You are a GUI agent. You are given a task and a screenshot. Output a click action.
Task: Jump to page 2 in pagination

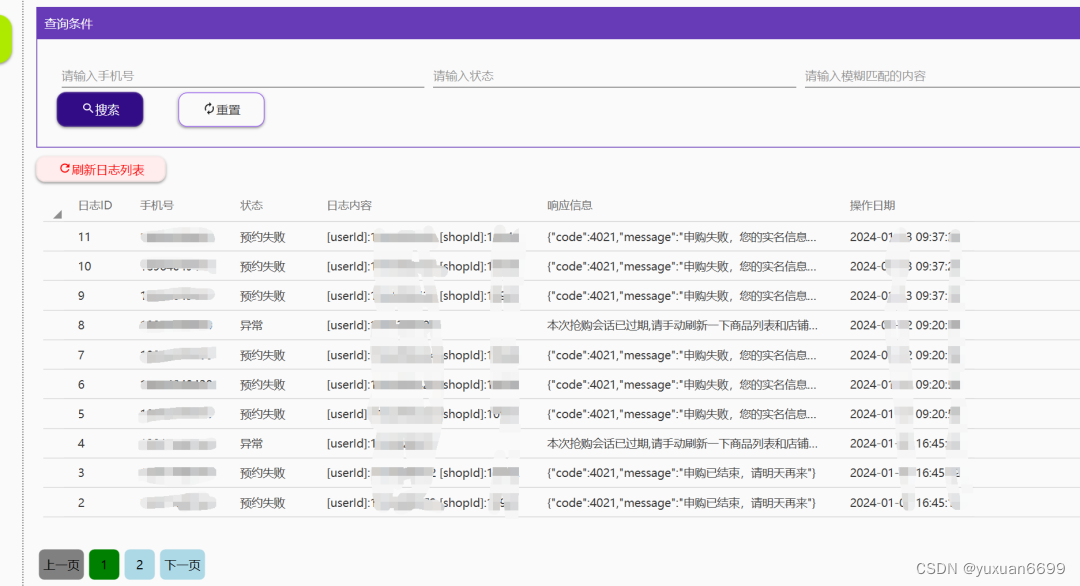(x=139, y=565)
